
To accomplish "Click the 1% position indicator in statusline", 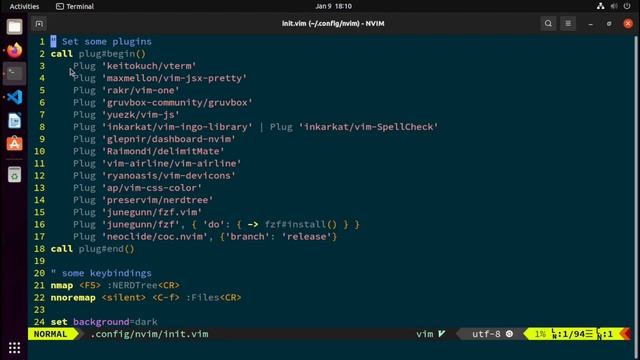I will pyautogui.click(x=540, y=334).
